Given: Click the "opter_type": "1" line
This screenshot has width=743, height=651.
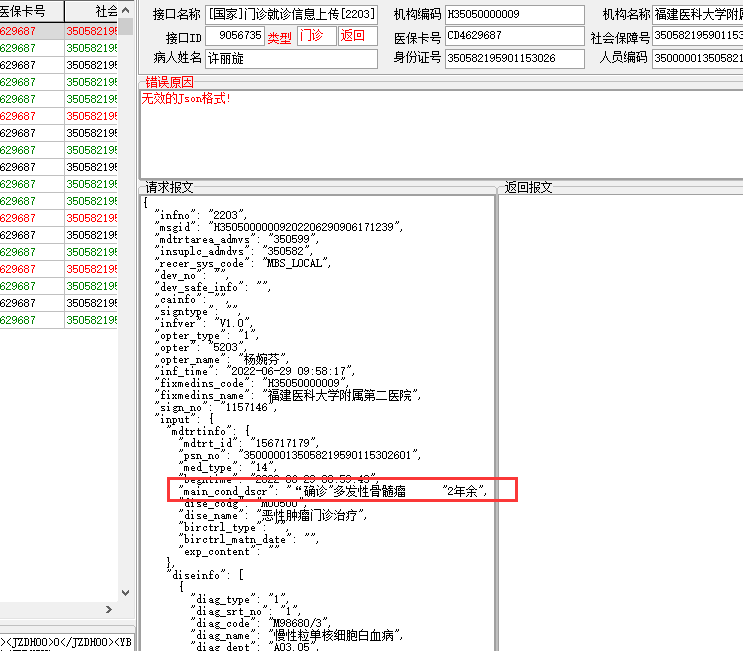Looking at the screenshot, I should 207,336.
